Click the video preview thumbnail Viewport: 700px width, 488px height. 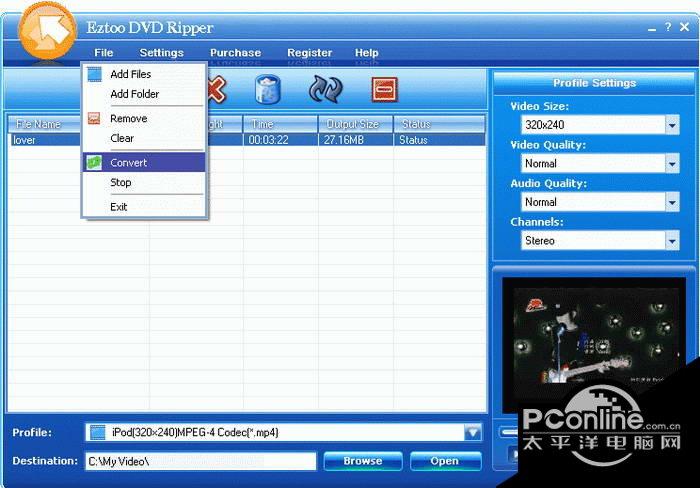click(594, 344)
